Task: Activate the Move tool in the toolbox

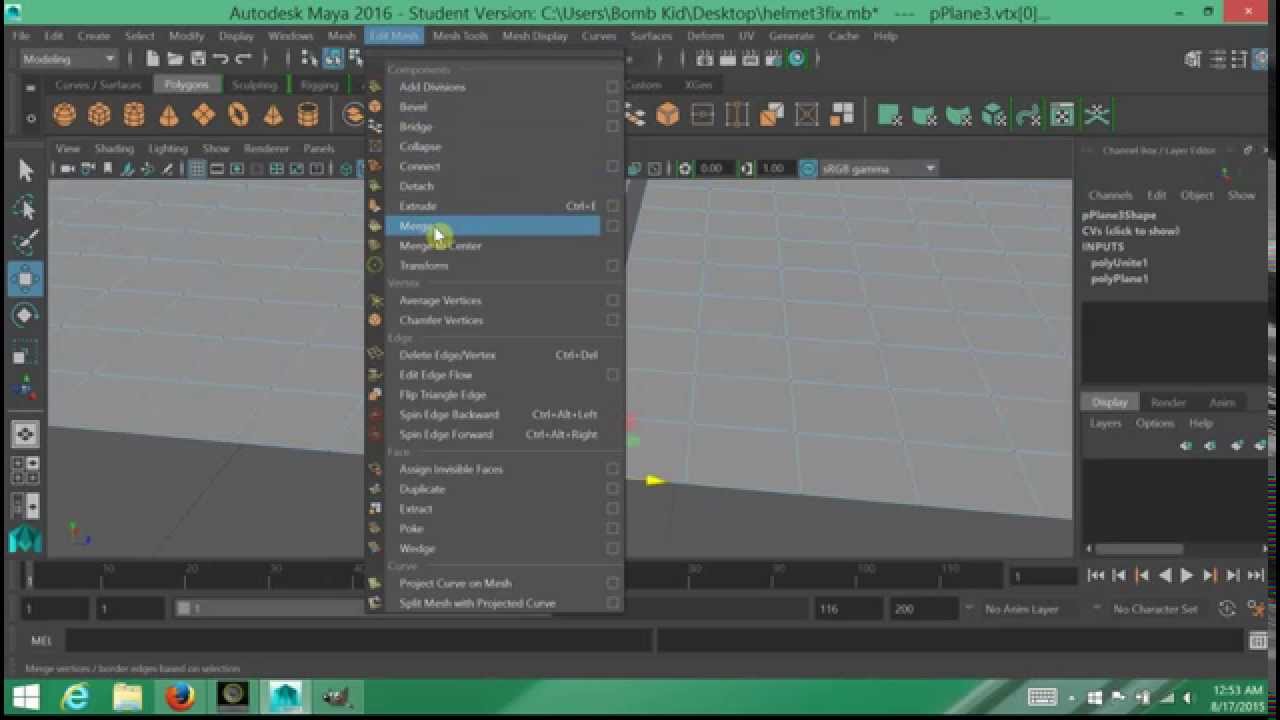Action: pos(26,279)
